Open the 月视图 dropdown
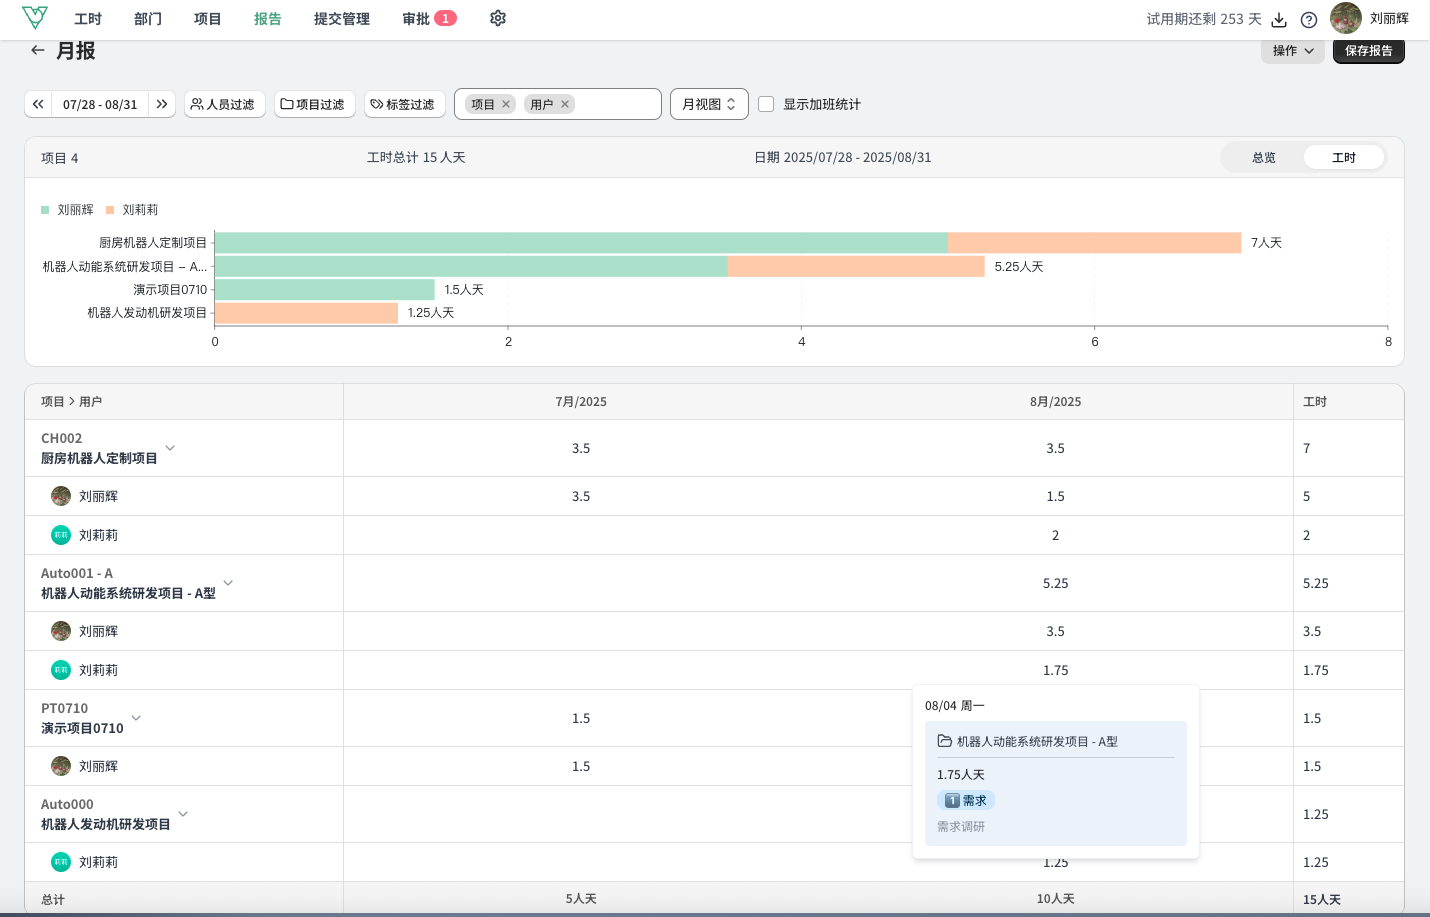 tap(709, 104)
